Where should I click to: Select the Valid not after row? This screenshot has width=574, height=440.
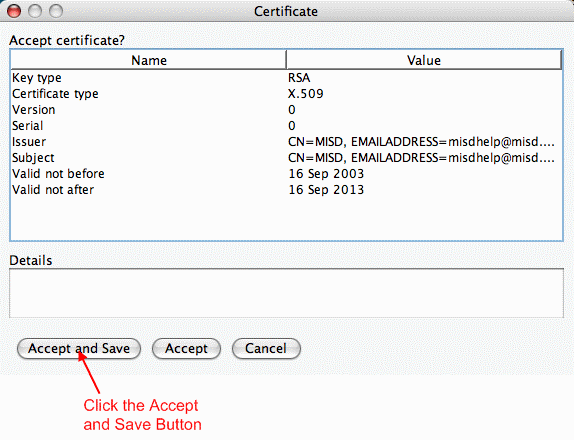click(x=286, y=190)
